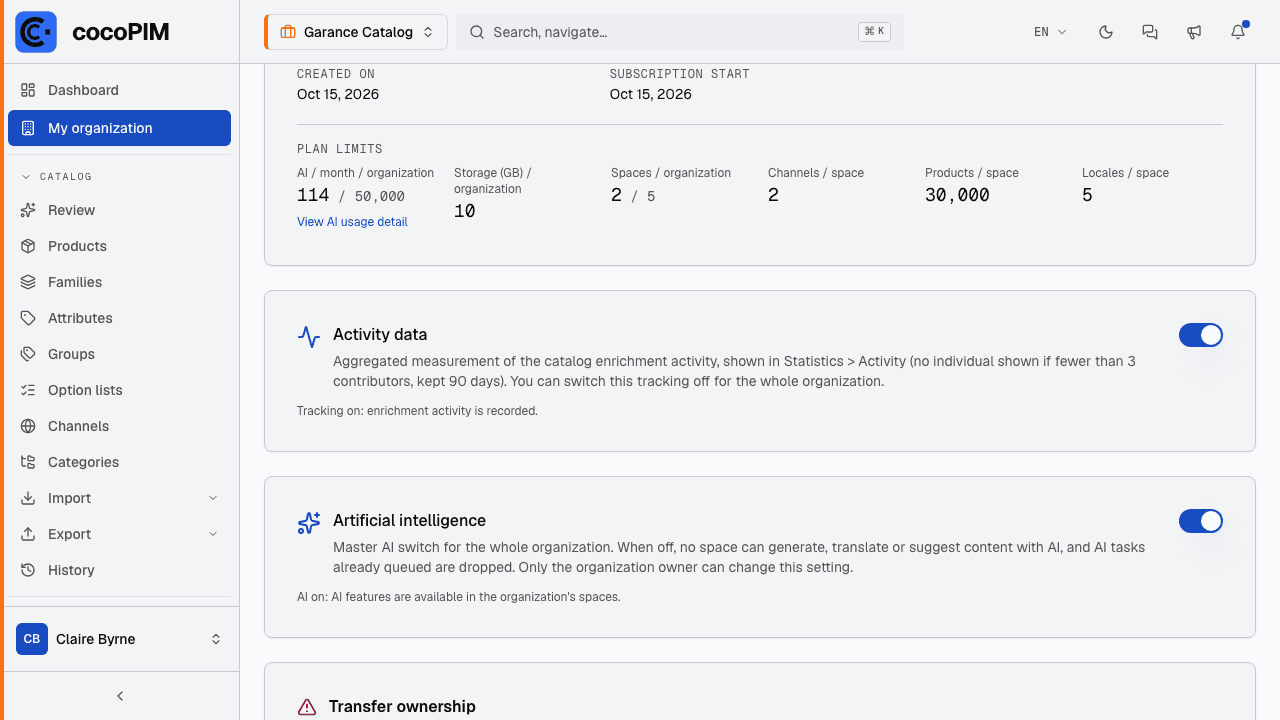This screenshot has width=1280, height=720.
Task: Open announcements megaphone icon
Action: point(1194,32)
